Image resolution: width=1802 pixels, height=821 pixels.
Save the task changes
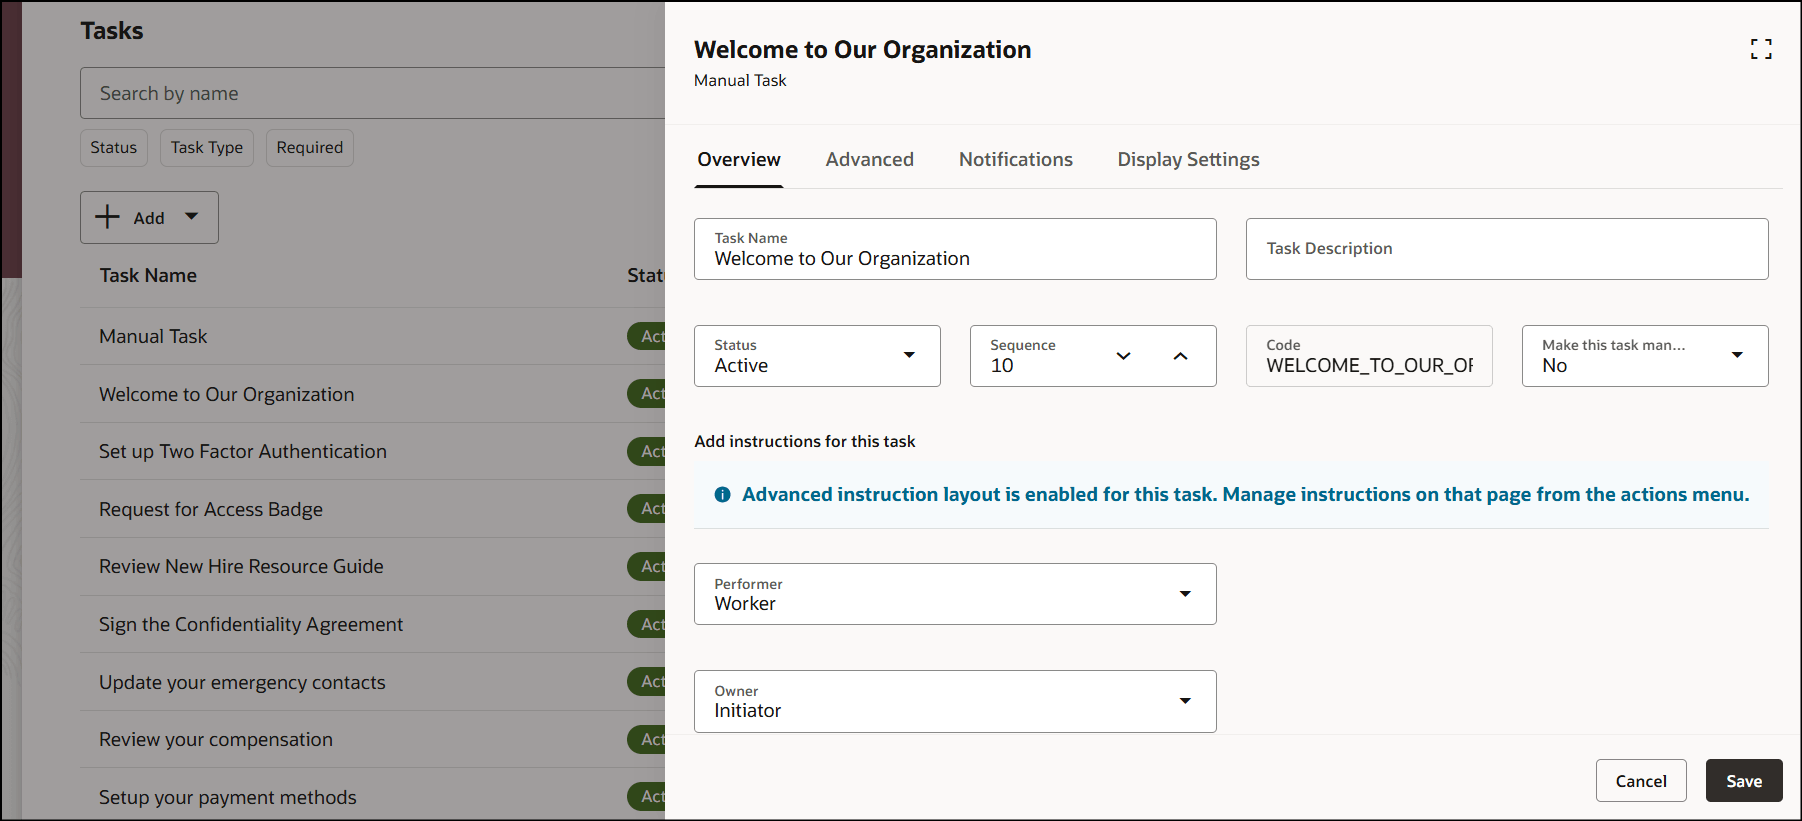(1743, 781)
